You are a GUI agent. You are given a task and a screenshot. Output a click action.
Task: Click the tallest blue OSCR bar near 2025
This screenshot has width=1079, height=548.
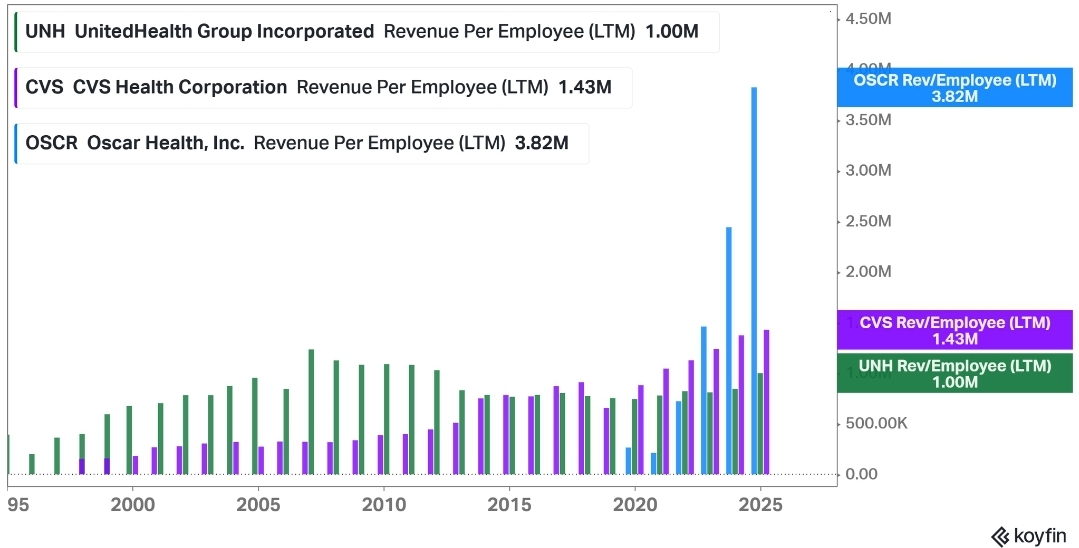(754, 280)
